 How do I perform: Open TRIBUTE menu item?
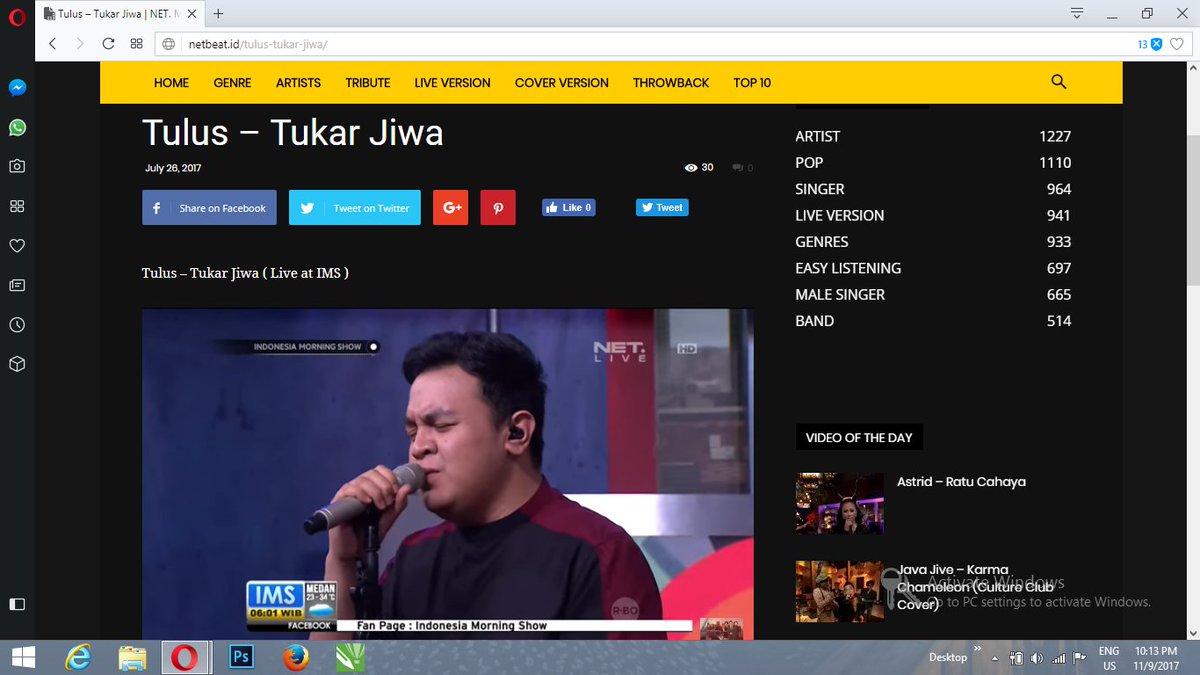(x=368, y=83)
